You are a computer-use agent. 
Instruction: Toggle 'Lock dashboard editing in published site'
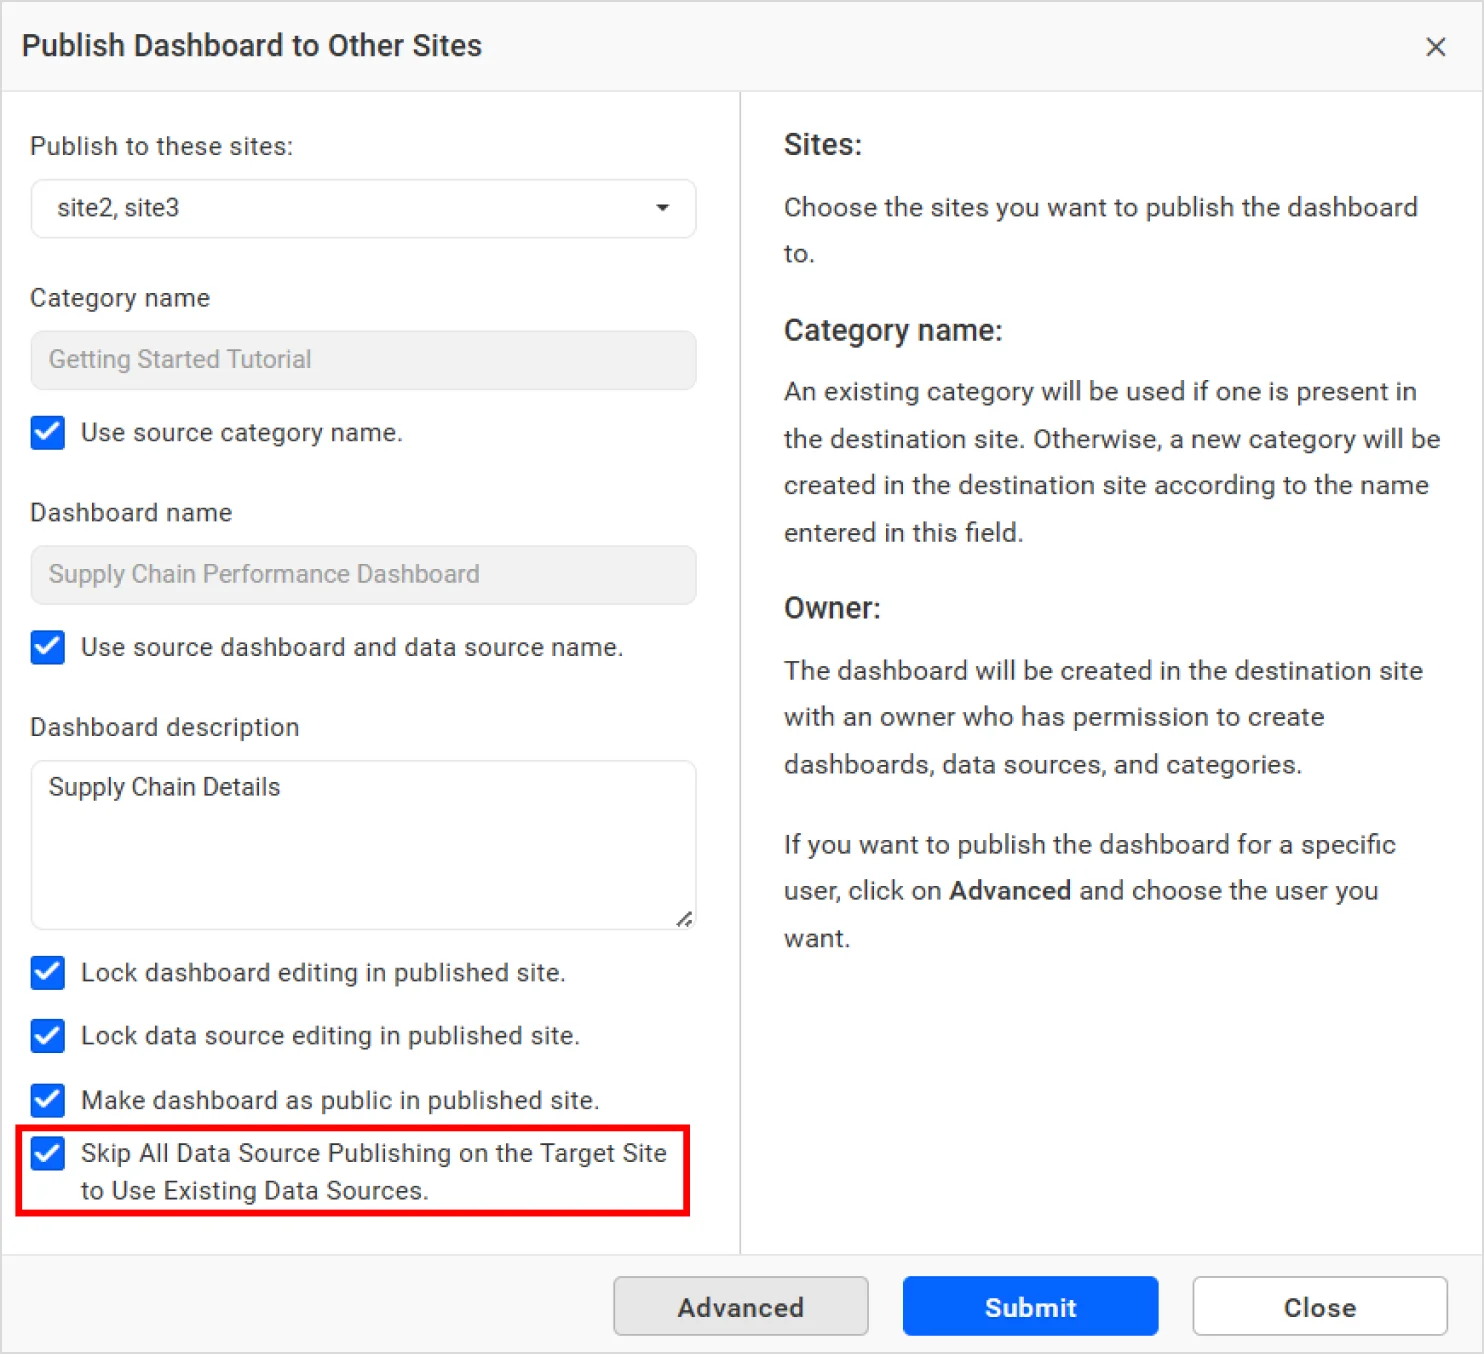point(48,972)
